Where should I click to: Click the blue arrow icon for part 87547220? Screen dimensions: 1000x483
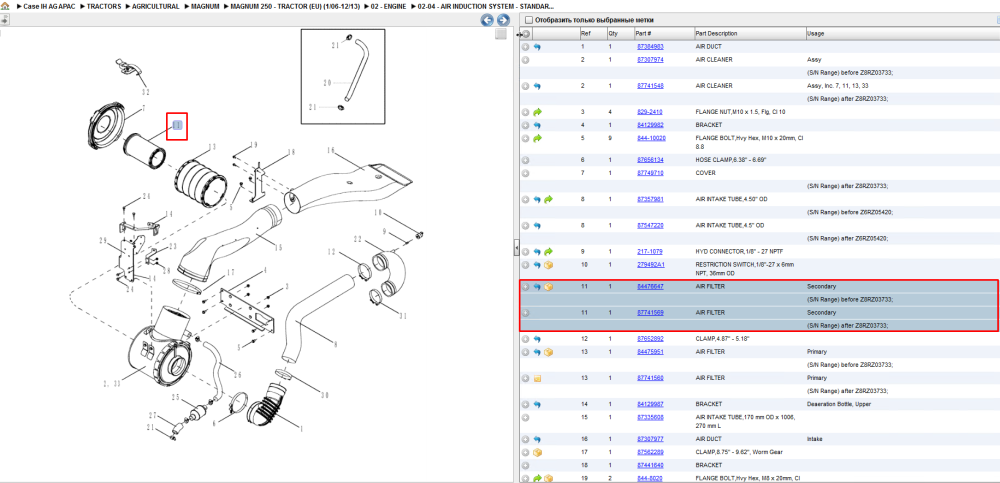tap(537, 225)
